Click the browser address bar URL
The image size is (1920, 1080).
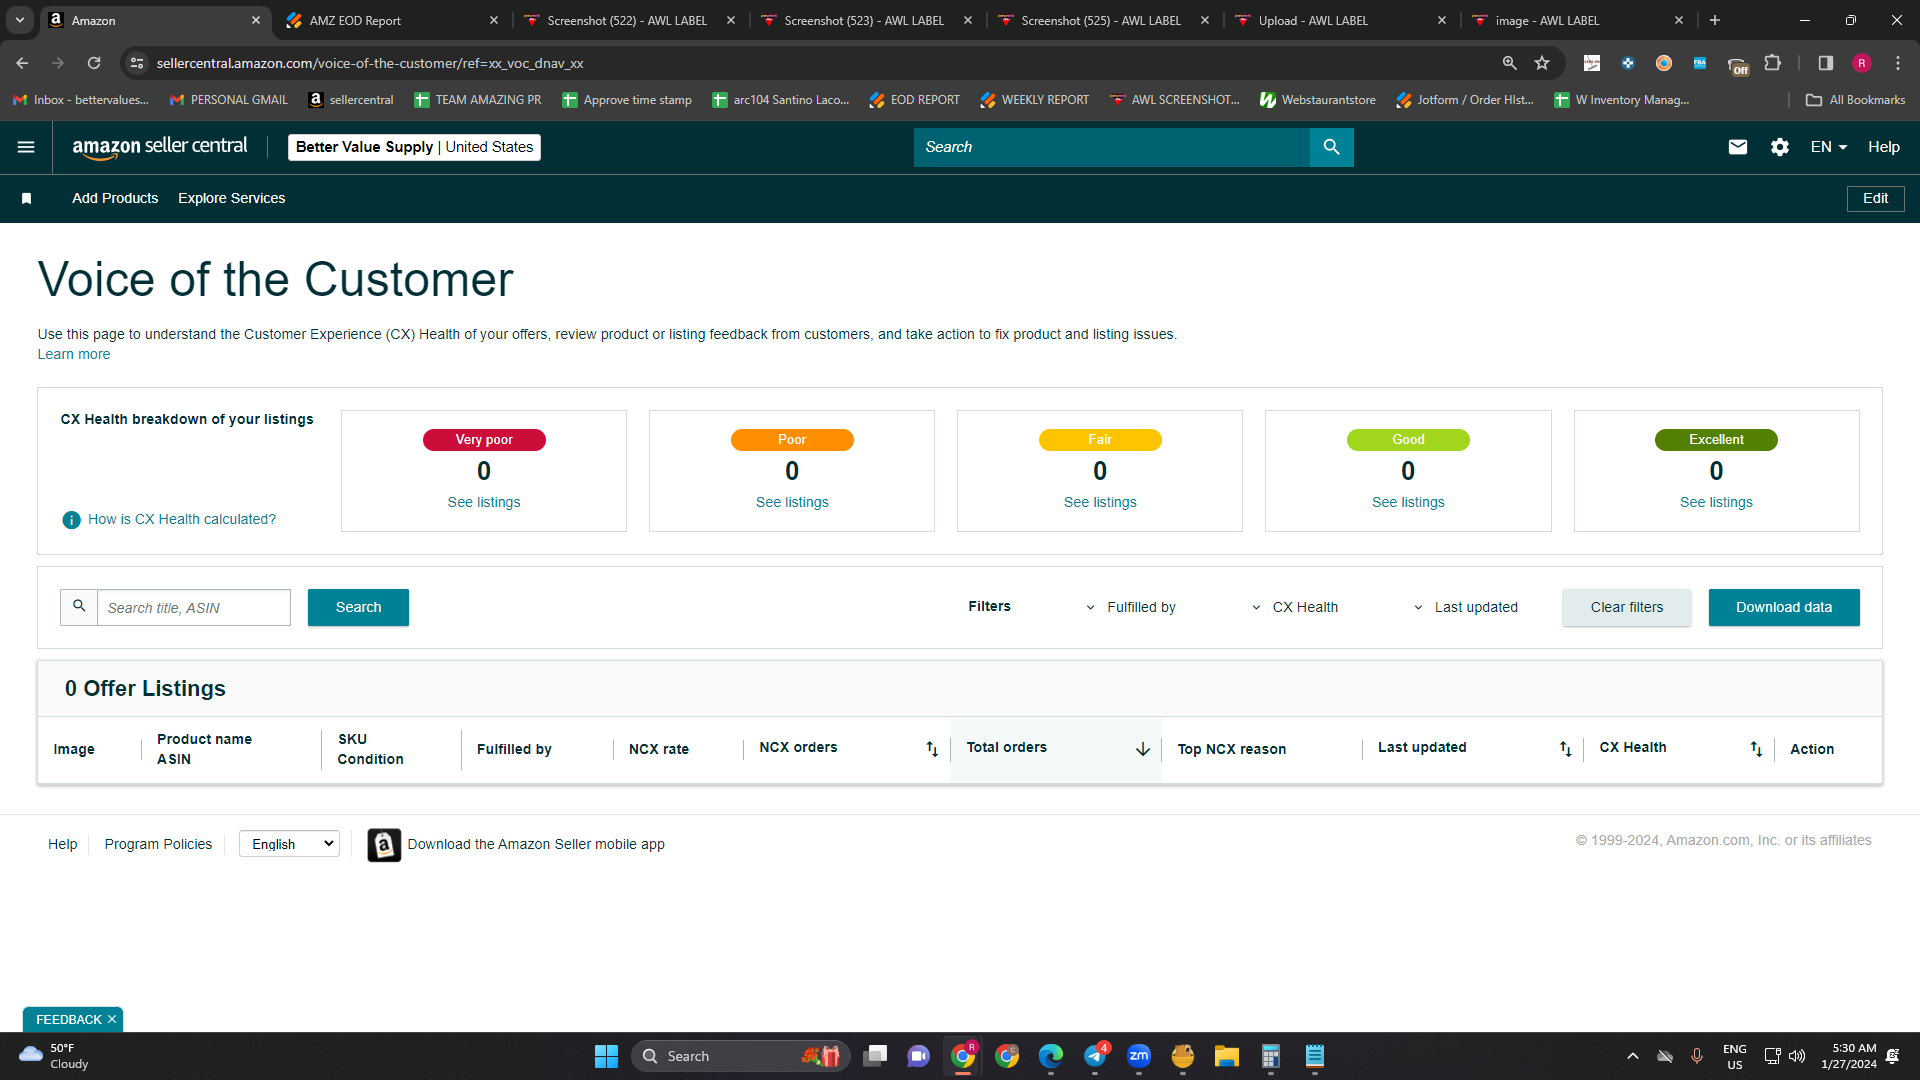[370, 63]
